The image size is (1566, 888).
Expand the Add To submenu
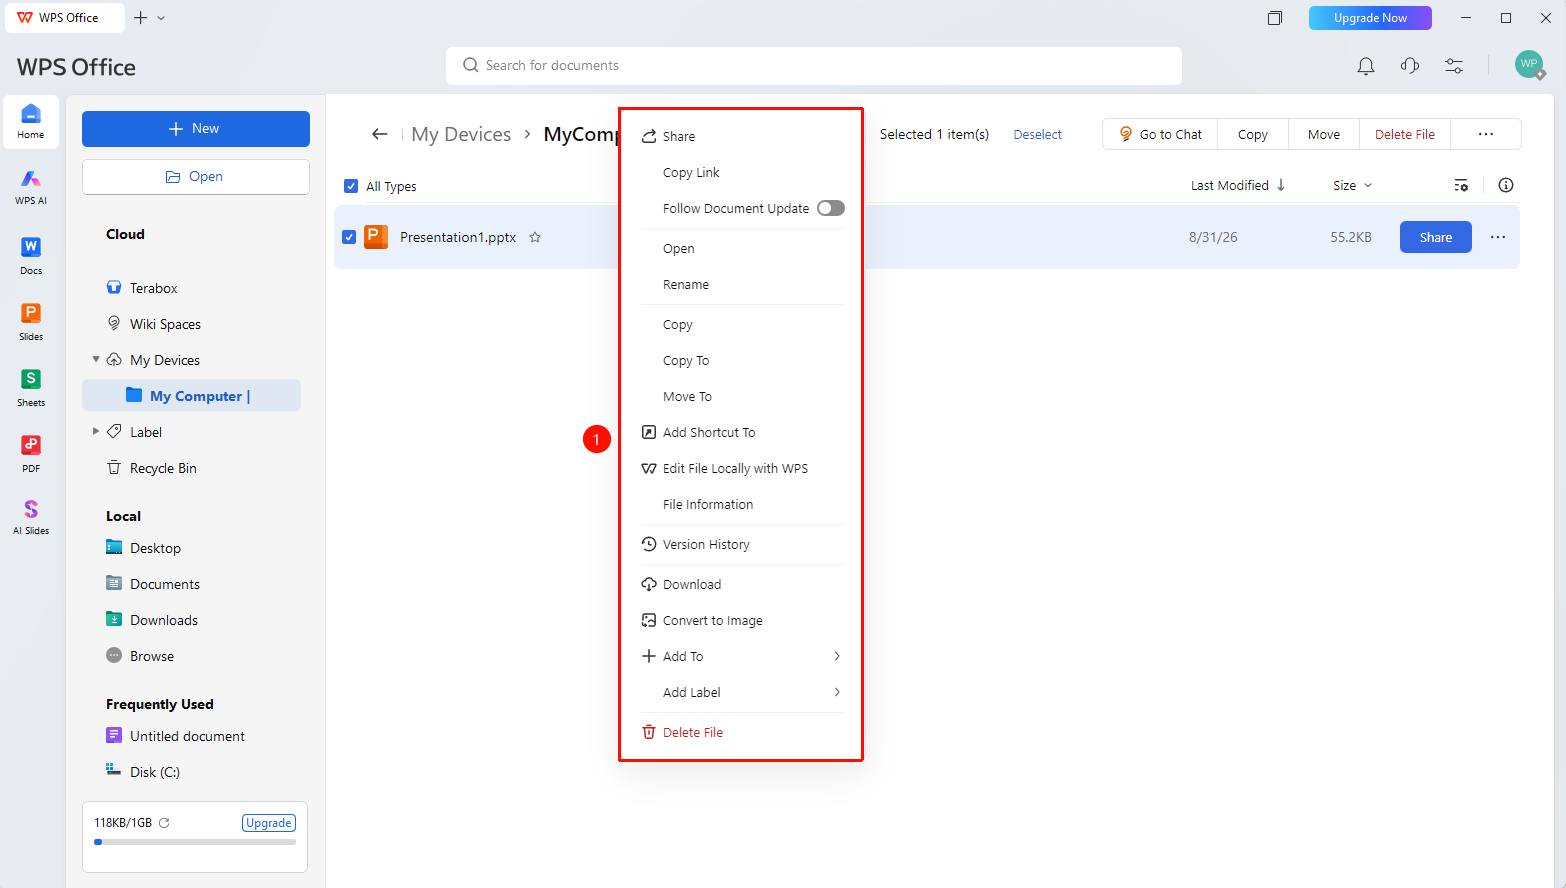click(742, 656)
